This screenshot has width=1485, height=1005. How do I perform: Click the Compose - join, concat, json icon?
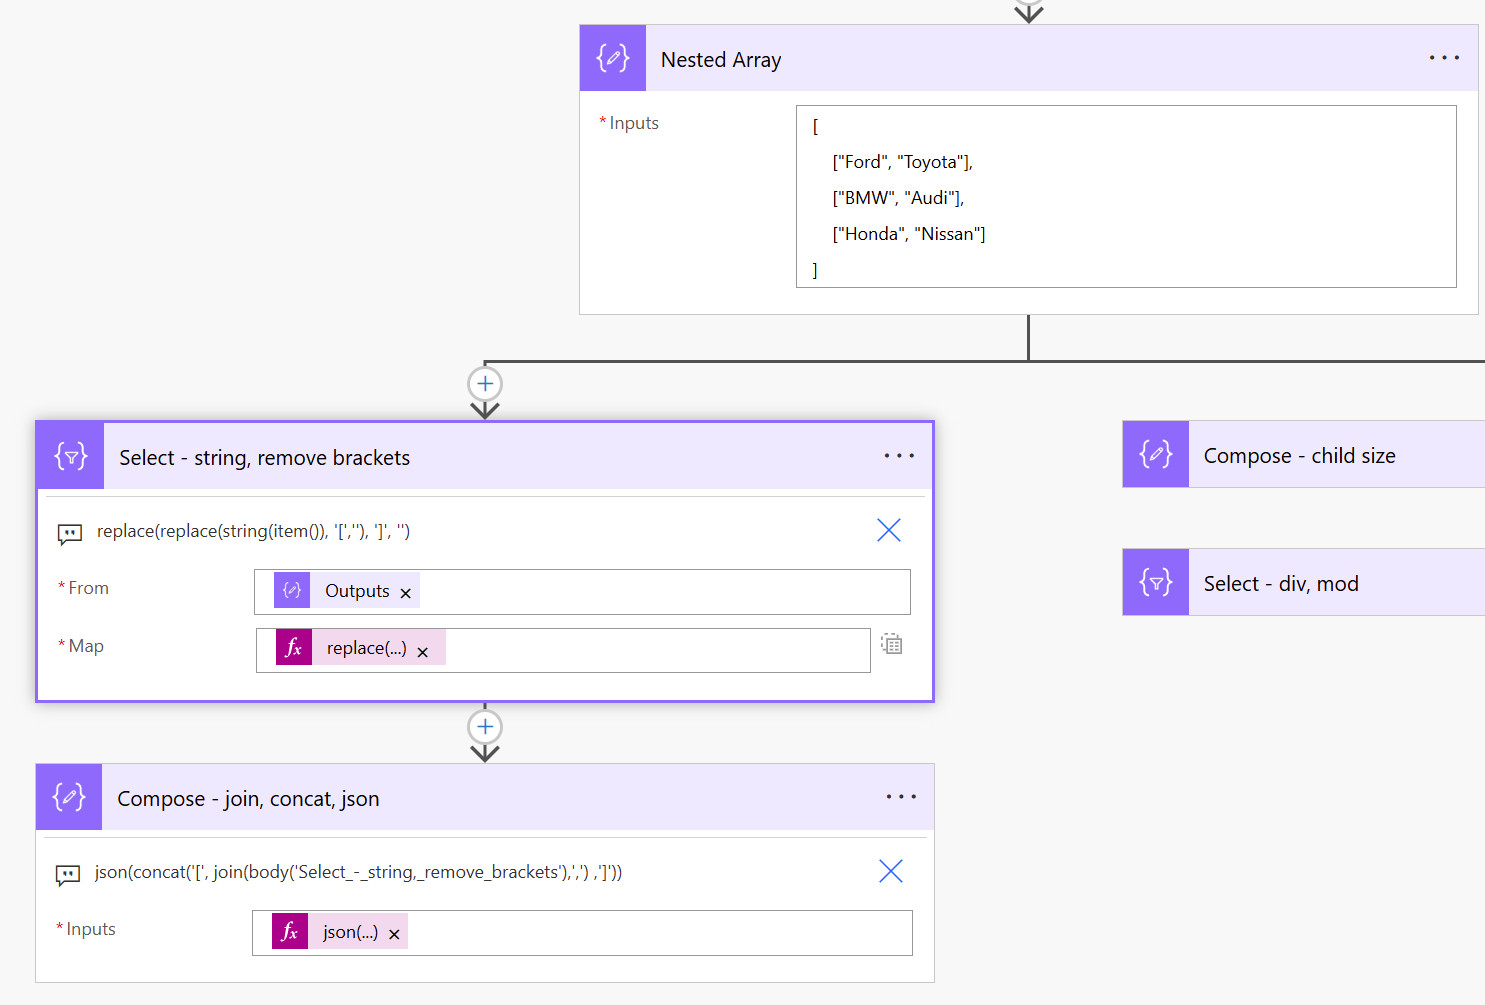tap(69, 797)
